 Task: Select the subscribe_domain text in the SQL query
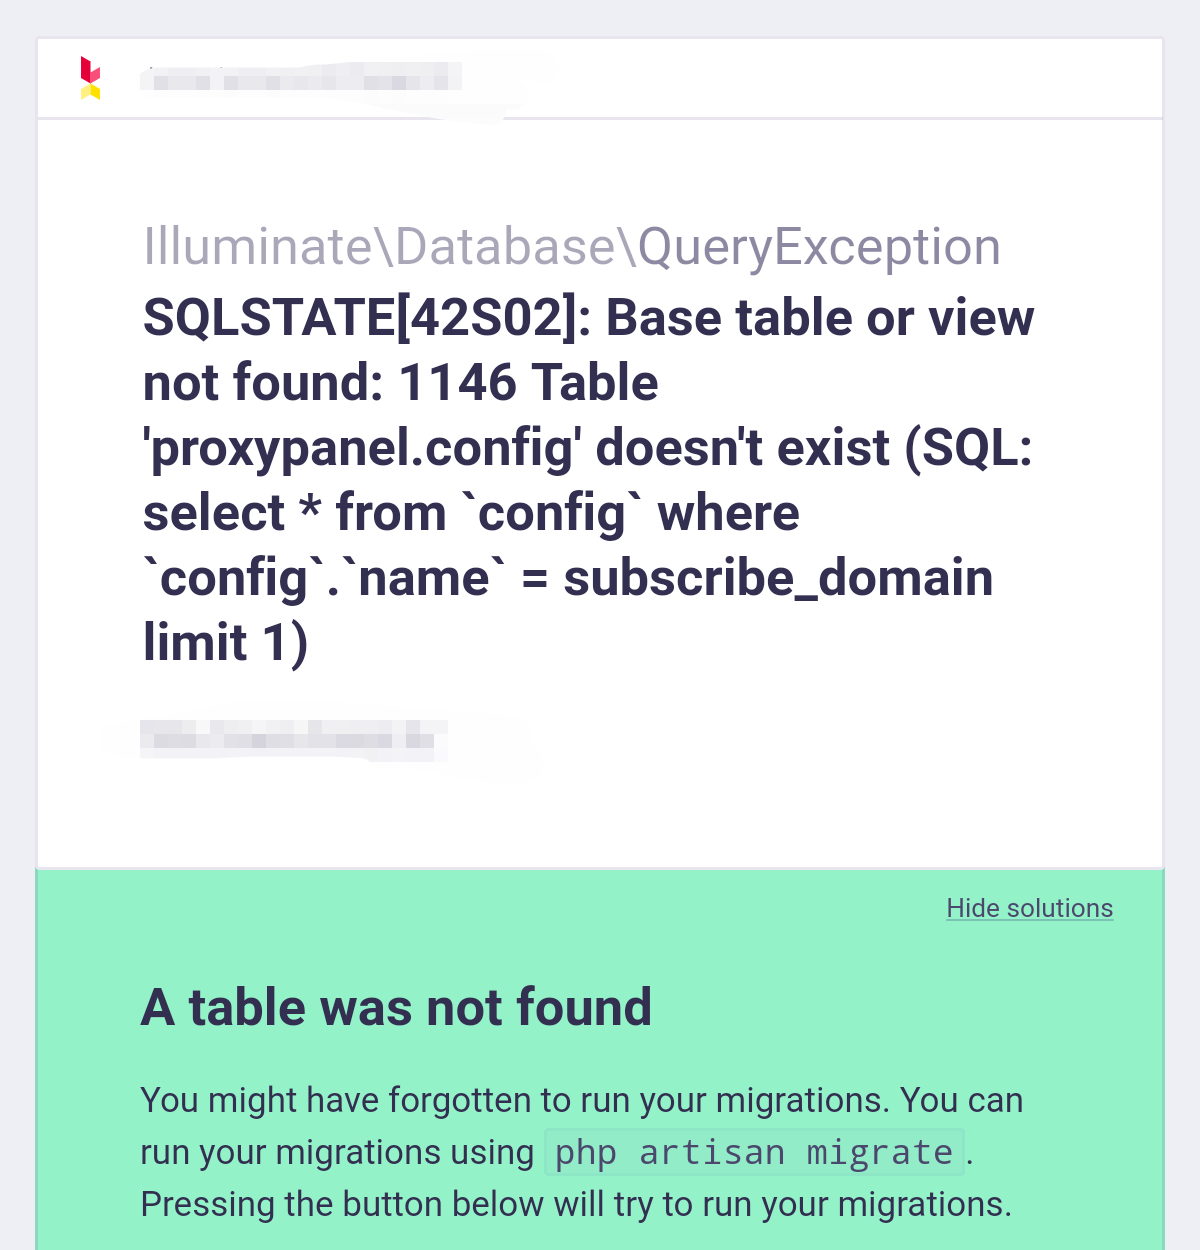pyautogui.click(x=778, y=577)
